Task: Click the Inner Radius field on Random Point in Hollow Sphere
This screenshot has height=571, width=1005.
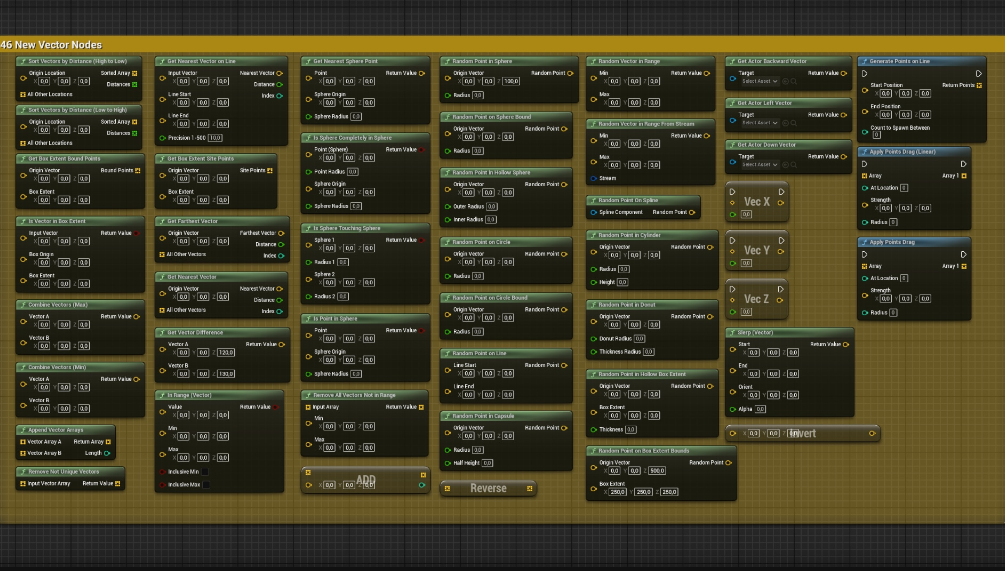Action: (x=490, y=219)
